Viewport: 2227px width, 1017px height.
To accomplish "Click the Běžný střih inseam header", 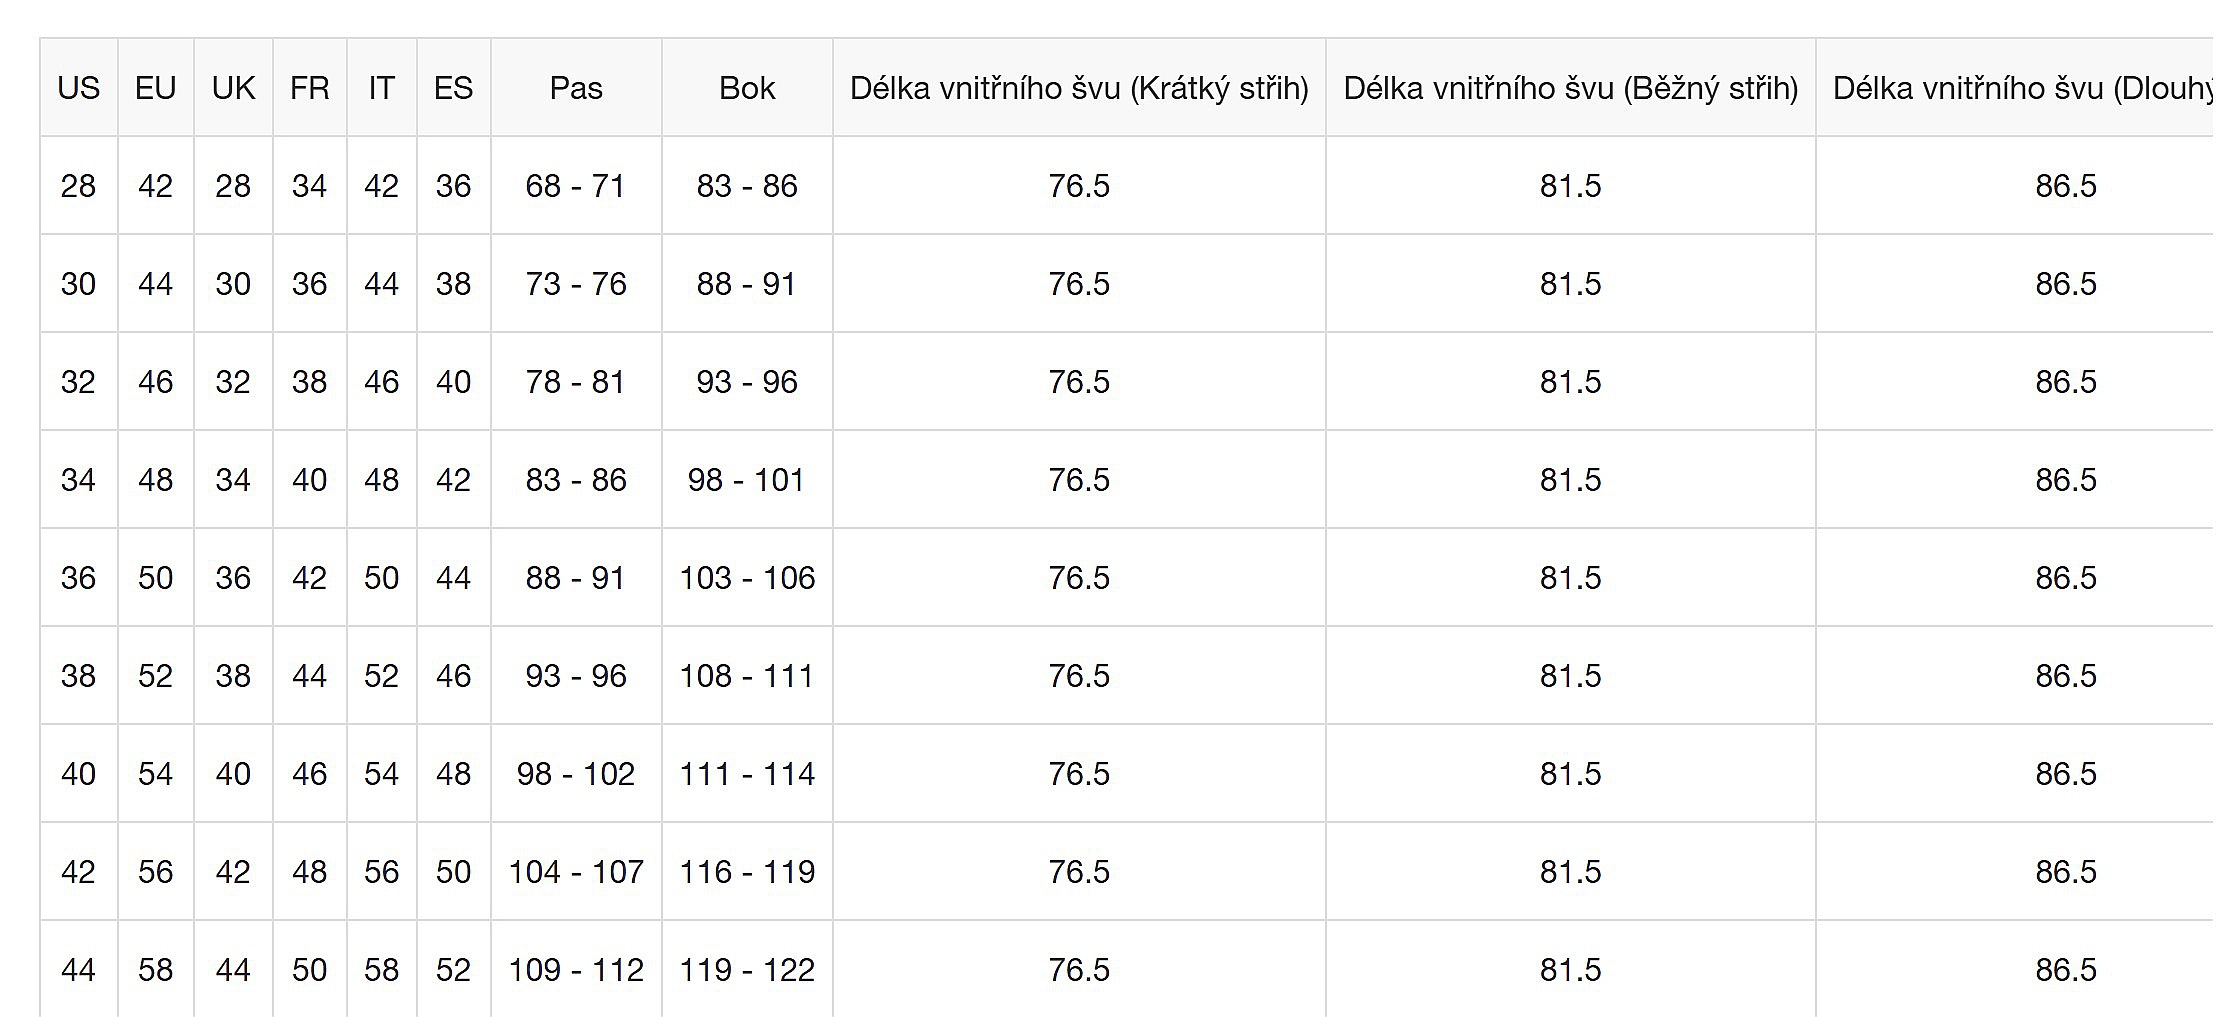I will click(1570, 88).
